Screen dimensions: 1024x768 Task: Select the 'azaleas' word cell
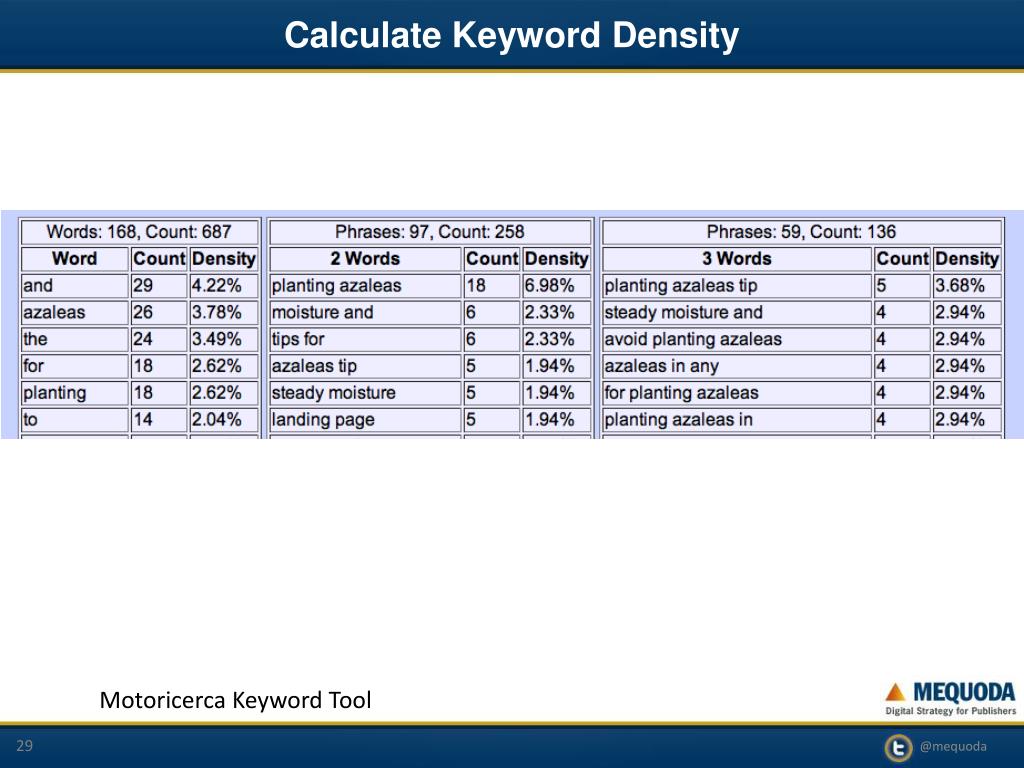pyautogui.click(x=74, y=312)
